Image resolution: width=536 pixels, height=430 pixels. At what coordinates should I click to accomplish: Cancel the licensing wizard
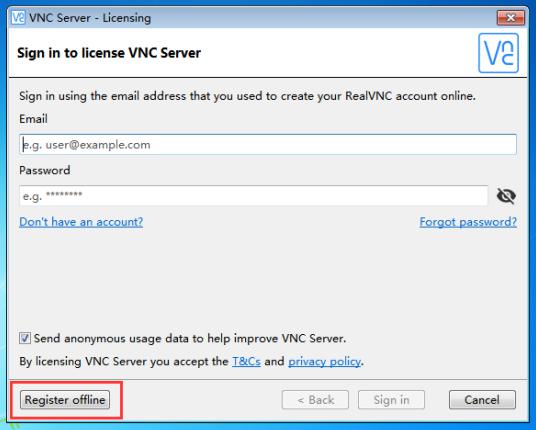coord(482,400)
